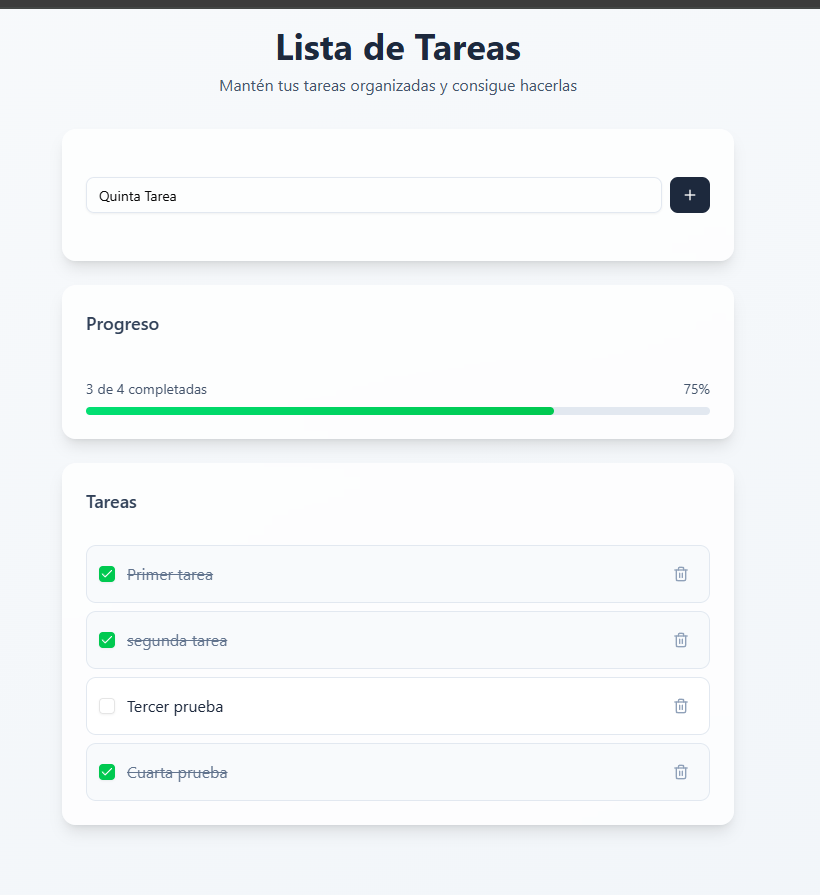Click the plus button to add task

coord(689,195)
